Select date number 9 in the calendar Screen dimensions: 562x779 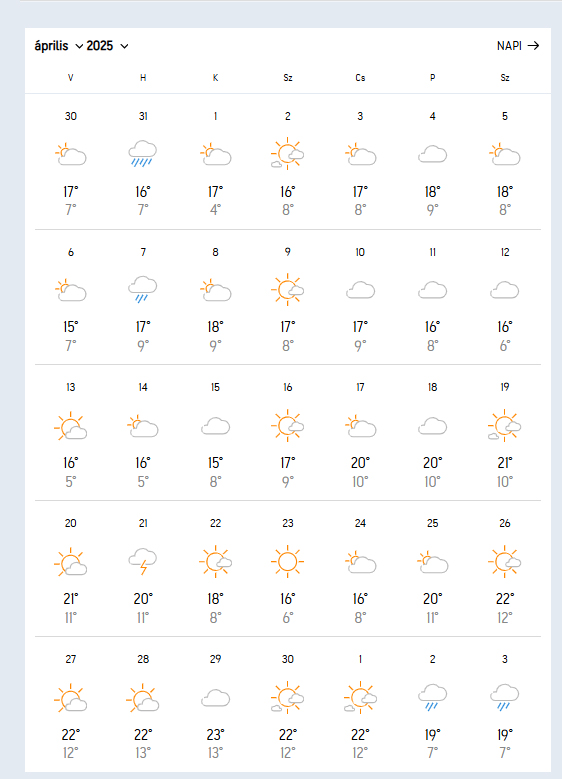pos(288,252)
